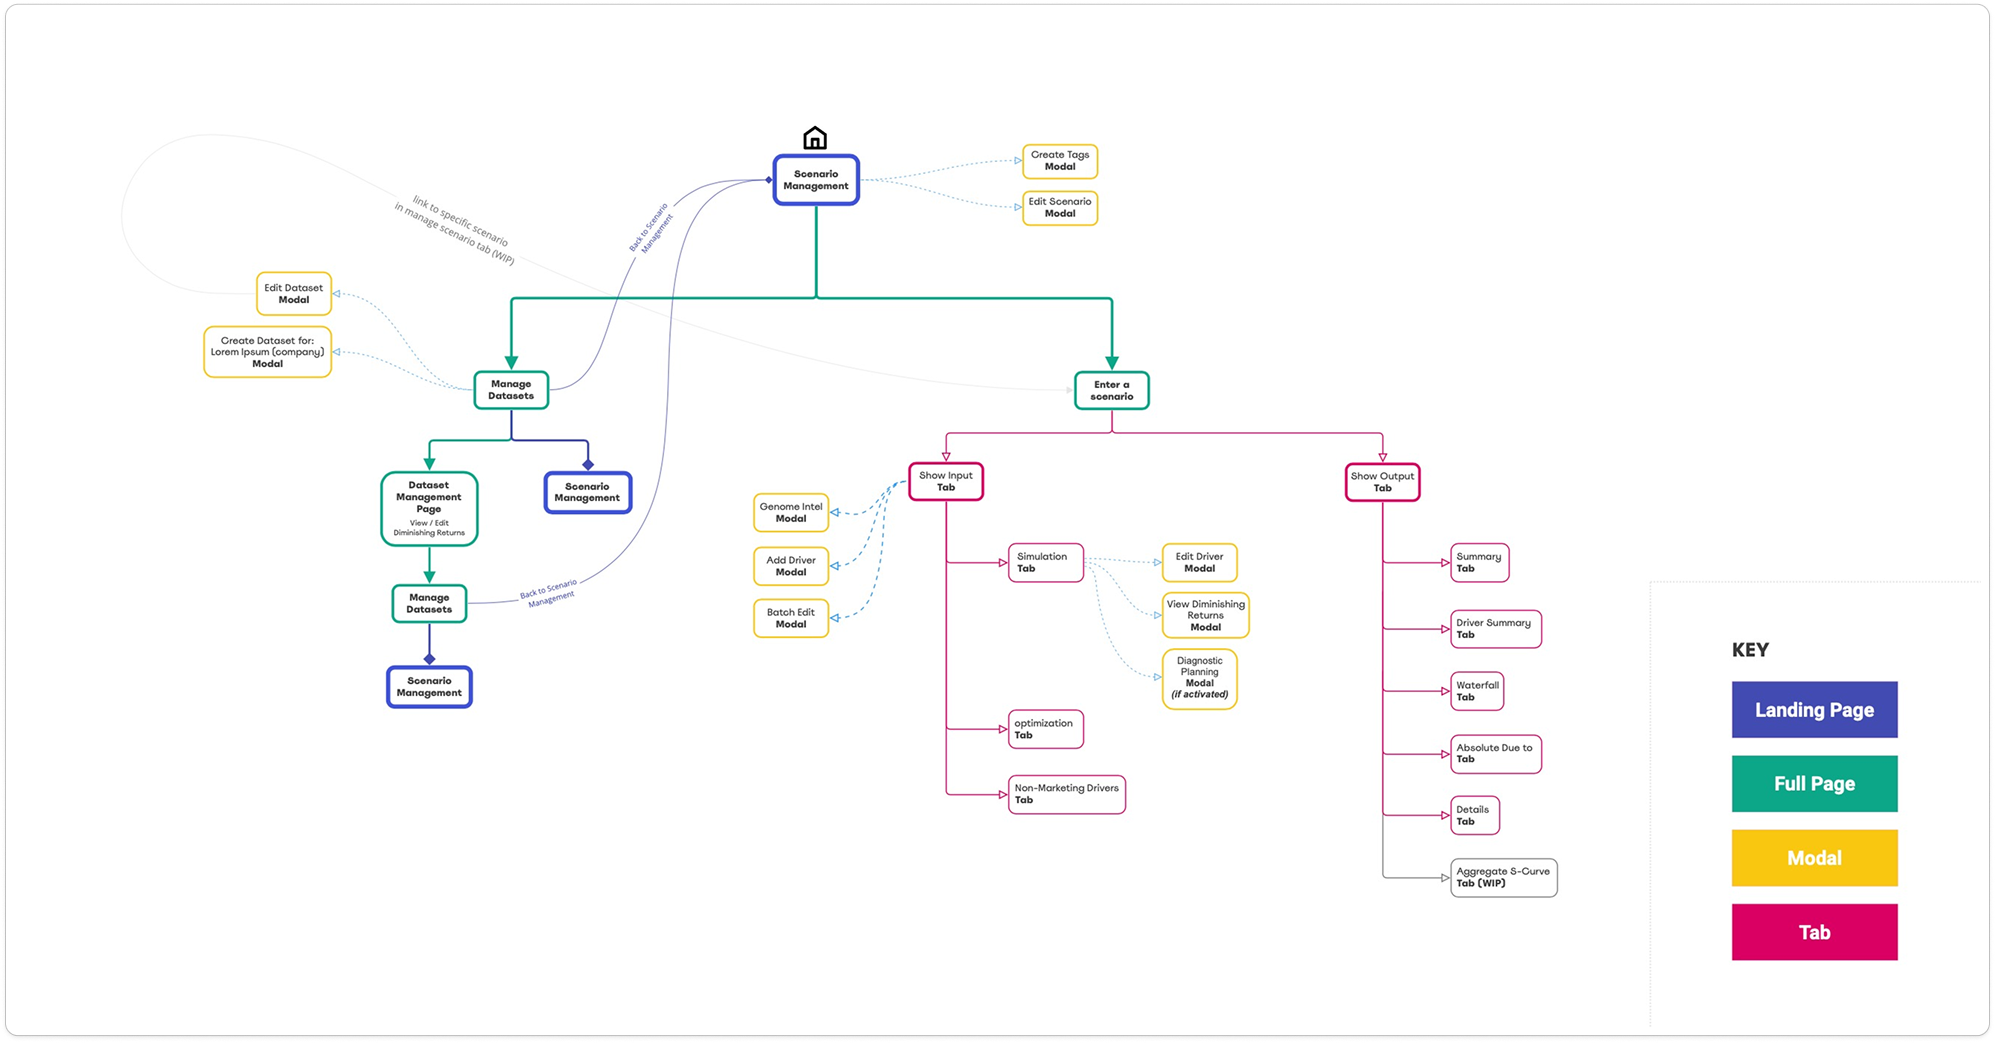Select the Edit Scenario Modal node
Image resolution: width=1995 pixels, height=1044 pixels.
tap(1060, 208)
